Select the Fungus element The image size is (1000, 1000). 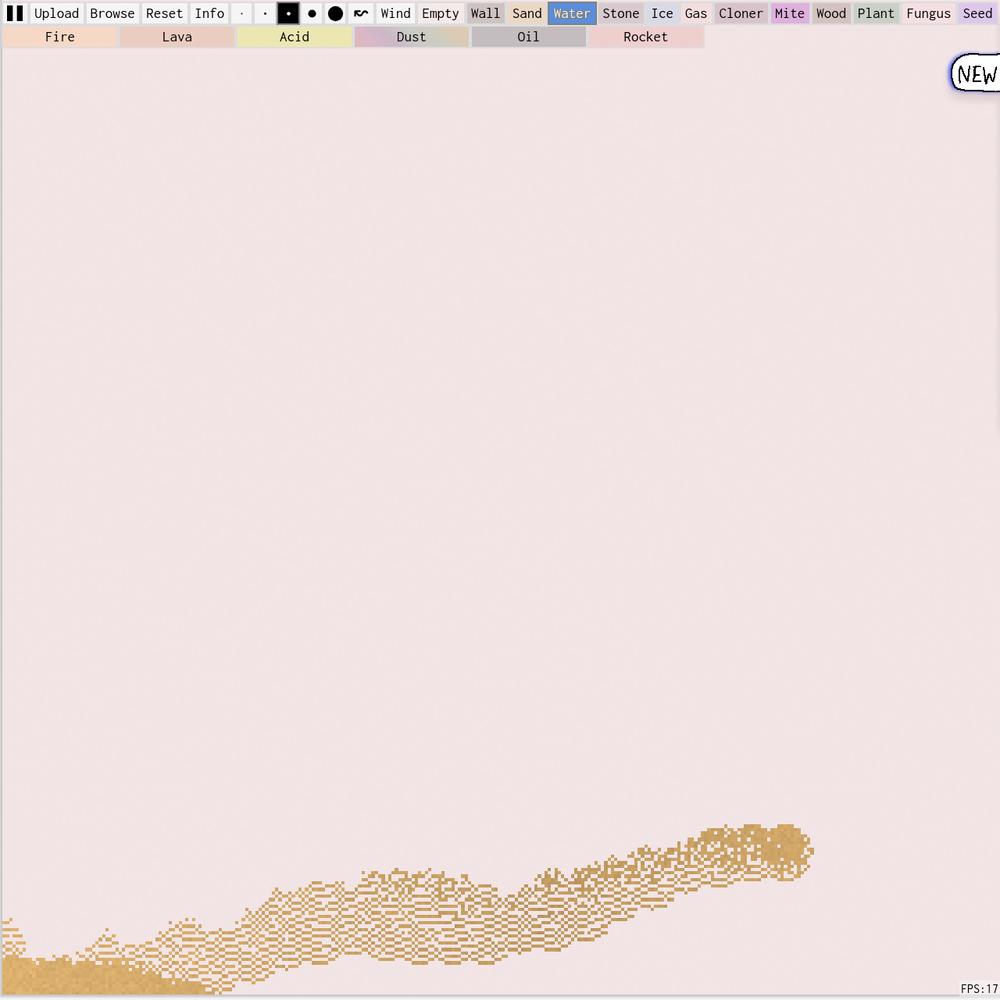[928, 13]
